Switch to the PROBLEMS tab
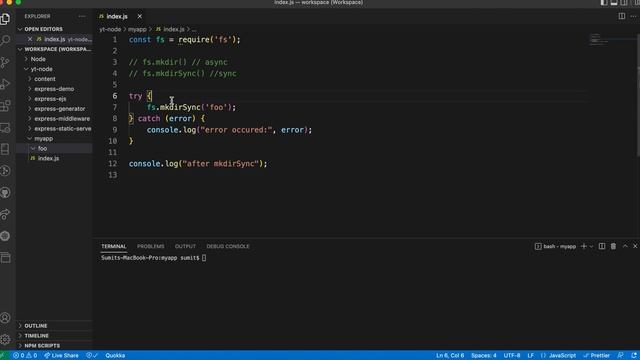Image resolution: width=640 pixels, height=360 pixels. tap(151, 247)
